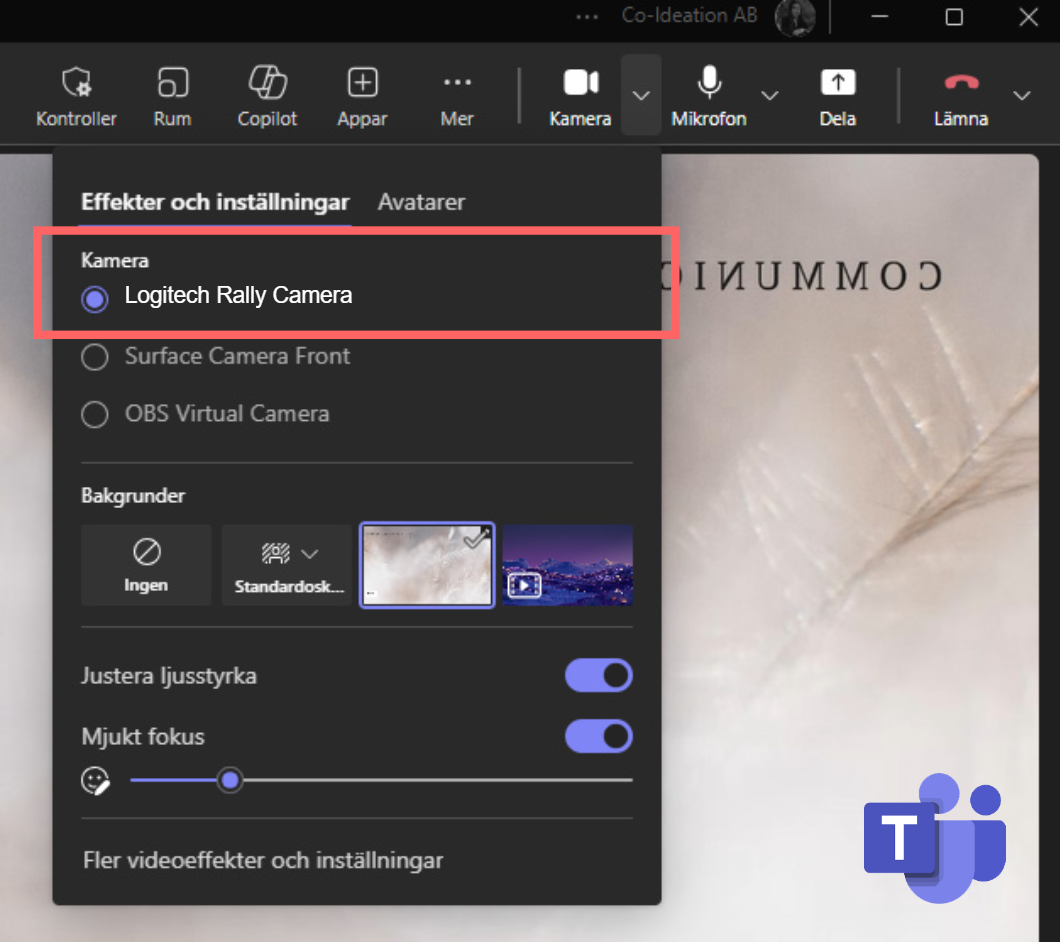This screenshot has width=1060, height=942.
Task: Expand the Lämna leave options arrow
Action: [1021, 95]
